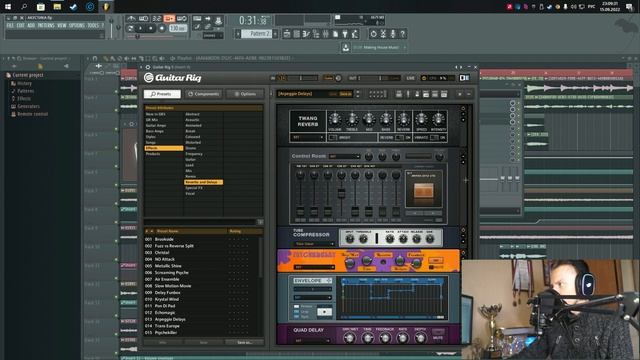Open the ADD menu
Screen dimensions: 640x360
click(31, 25)
